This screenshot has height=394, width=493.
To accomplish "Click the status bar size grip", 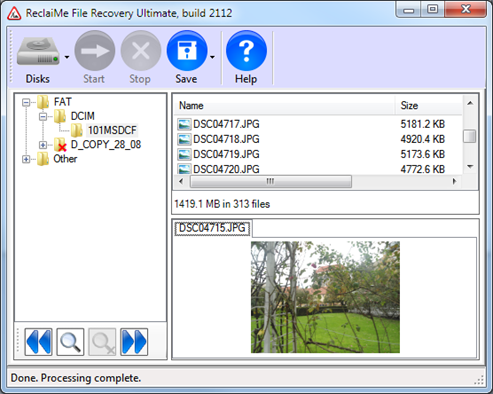I will tap(479, 380).
